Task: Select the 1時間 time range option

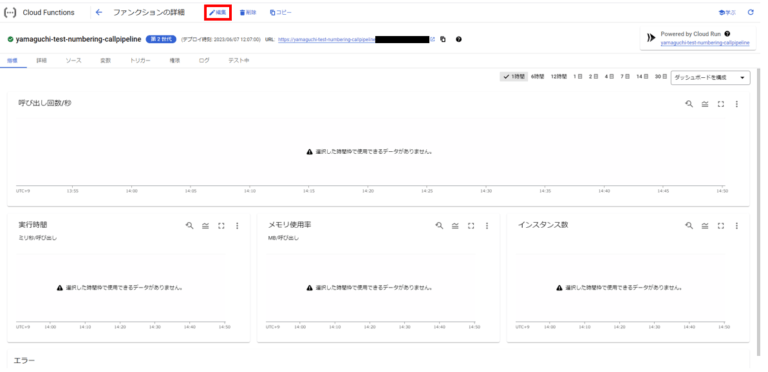Action: (x=514, y=77)
